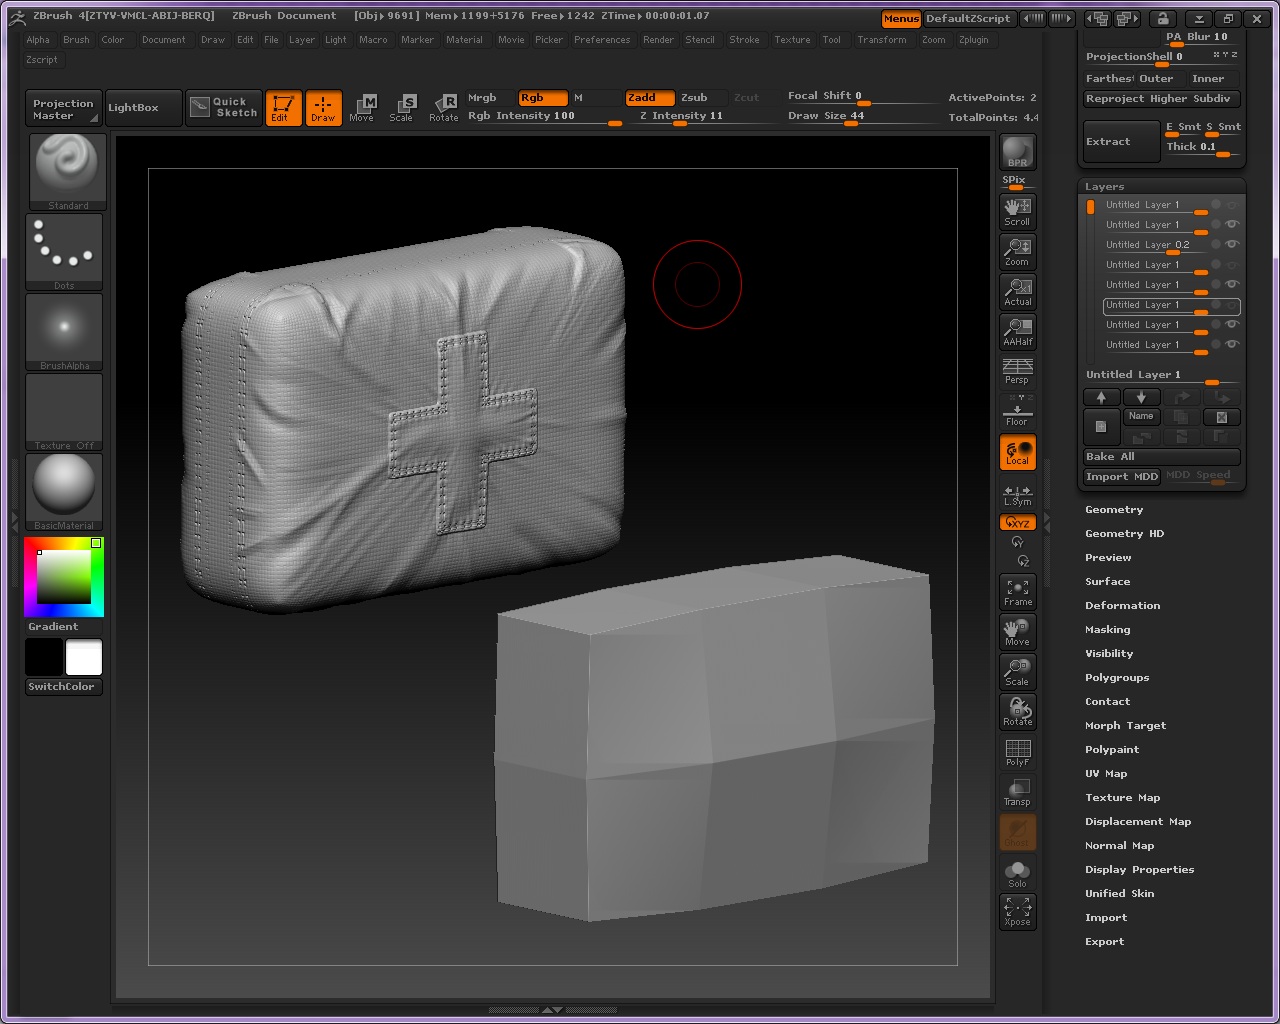The height and width of the screenshot is (1024, 1280).
Task: Click the Frame mesh icon
Action: coord(1017,591)
